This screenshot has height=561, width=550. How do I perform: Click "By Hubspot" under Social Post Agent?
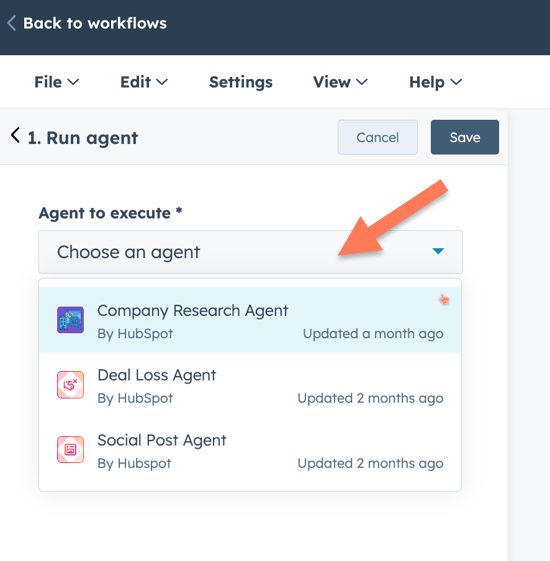click(x=135, y=463)
